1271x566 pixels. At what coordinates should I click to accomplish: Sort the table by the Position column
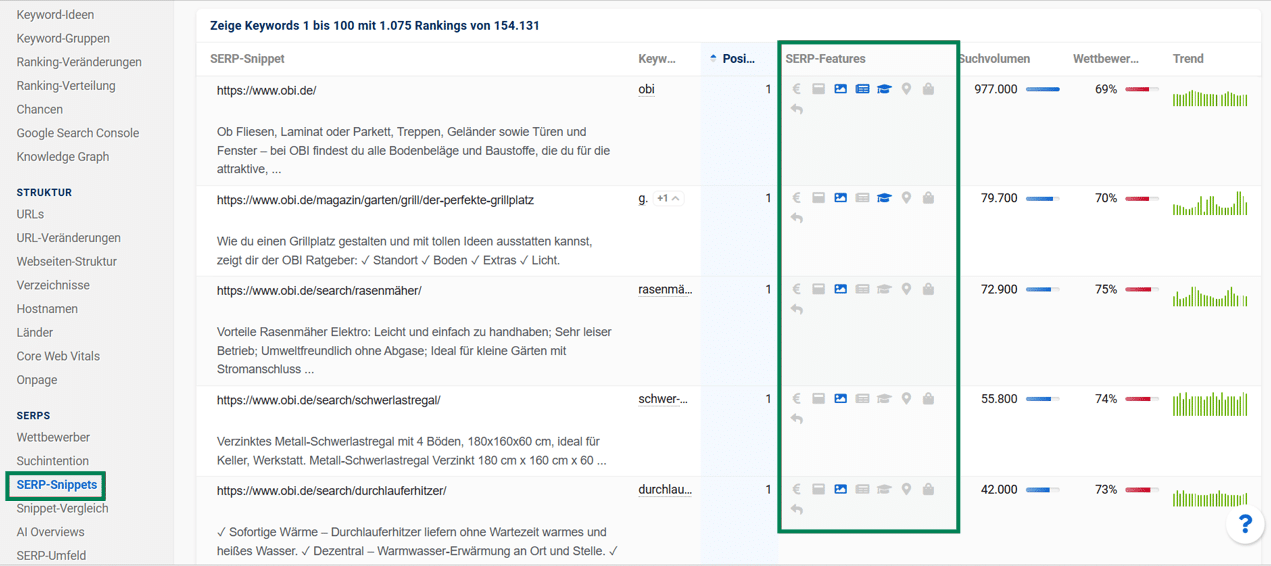tap(738, 59)
